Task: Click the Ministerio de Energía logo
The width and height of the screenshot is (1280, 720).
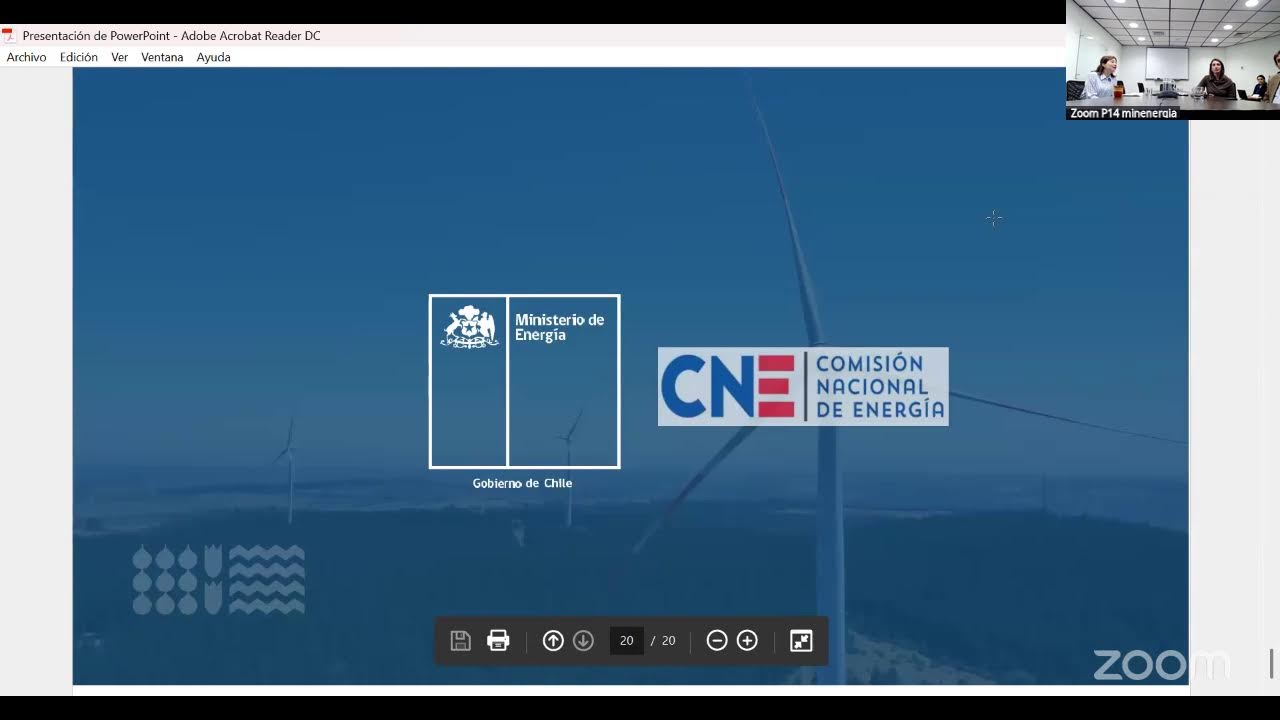Action: pos(524,381)
